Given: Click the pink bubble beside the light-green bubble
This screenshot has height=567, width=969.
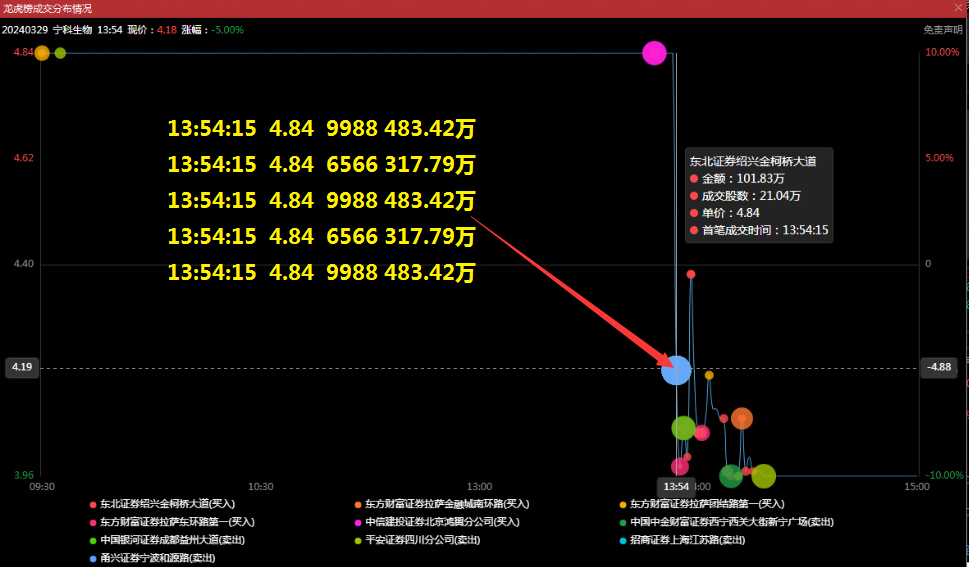Looking at the screenshot, I should [x=701, y=433].
